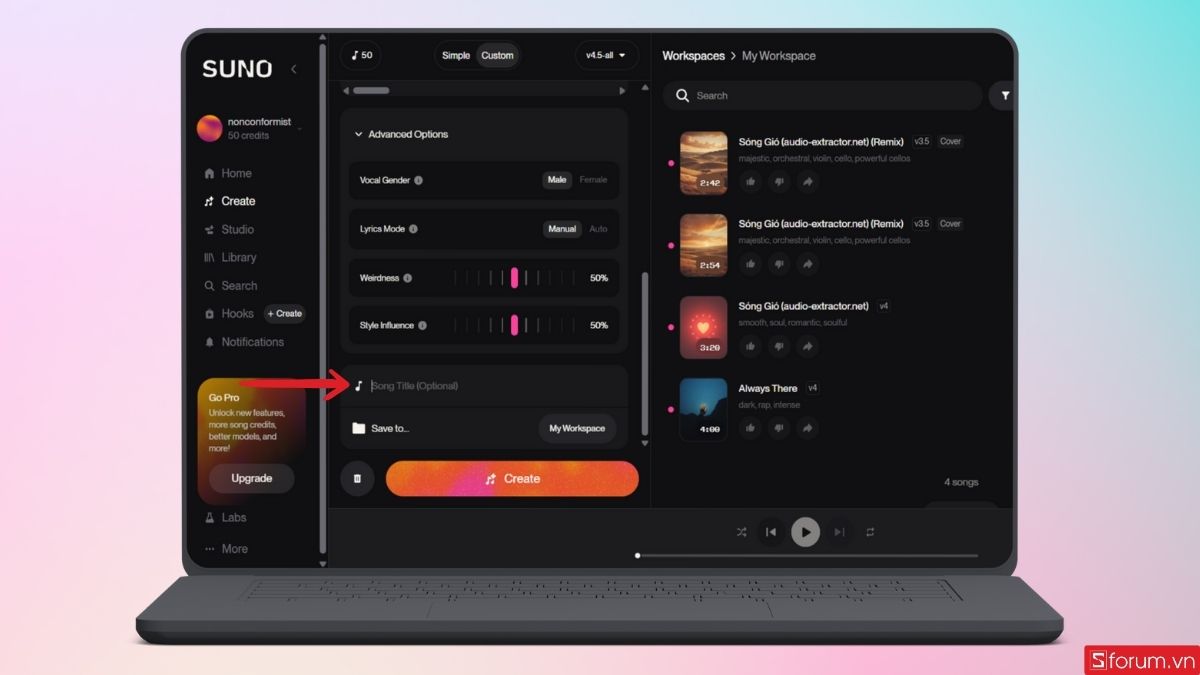Open the nonconformist account menu
The image size is (1200, 675).
click(250, 128)
